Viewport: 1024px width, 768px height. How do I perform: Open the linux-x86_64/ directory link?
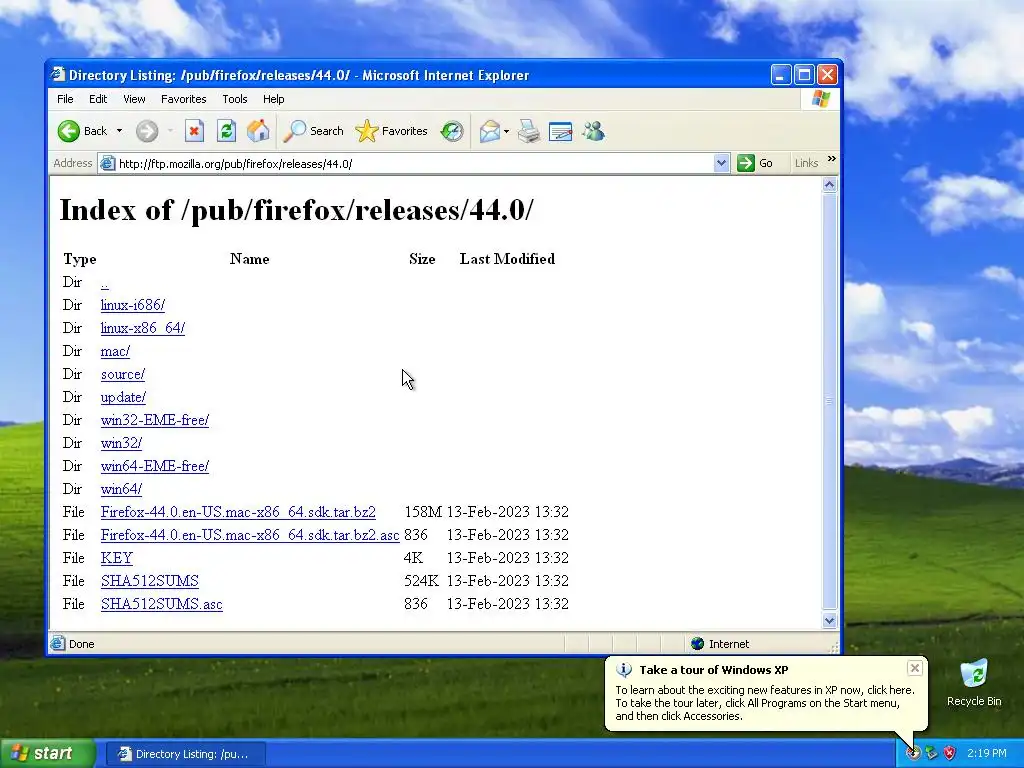[x=142, y=328]
